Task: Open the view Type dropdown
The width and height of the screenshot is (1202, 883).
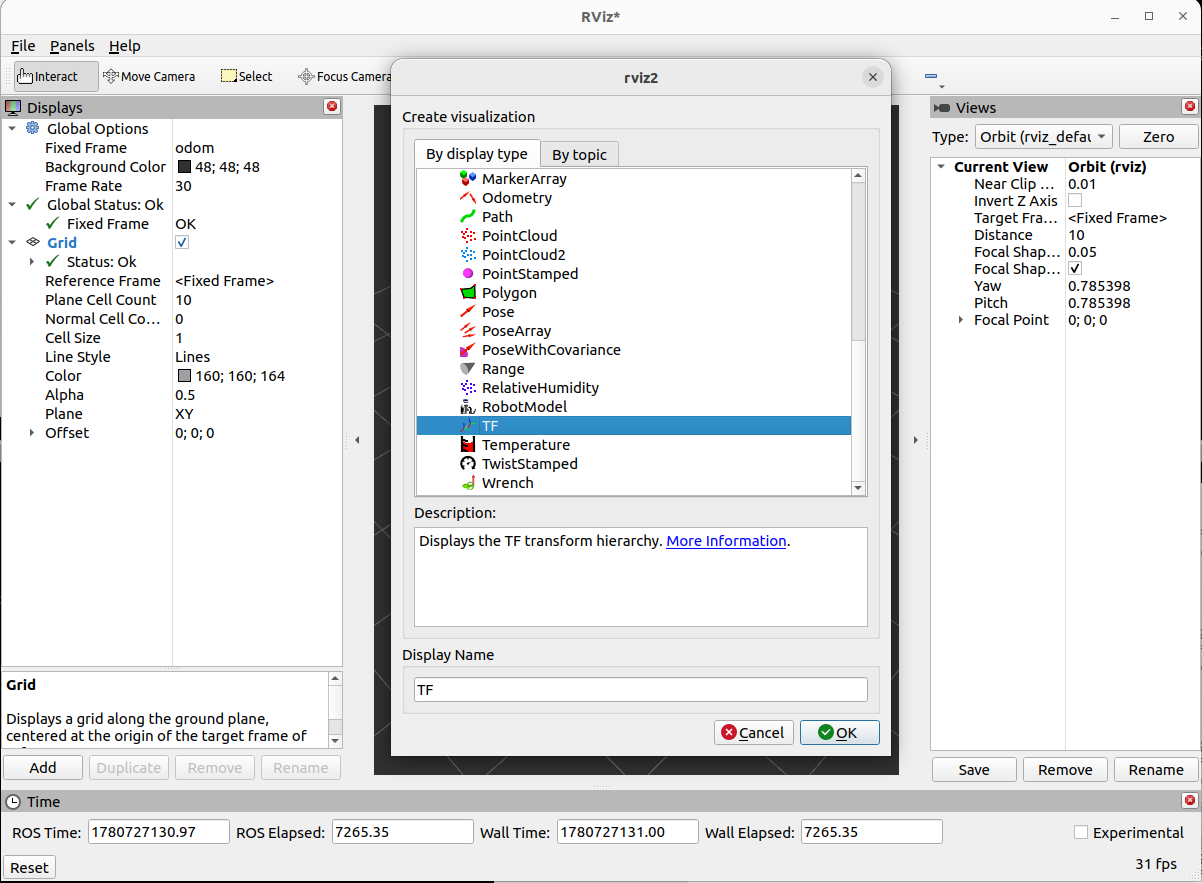Action: click(x=1043, y=136)
